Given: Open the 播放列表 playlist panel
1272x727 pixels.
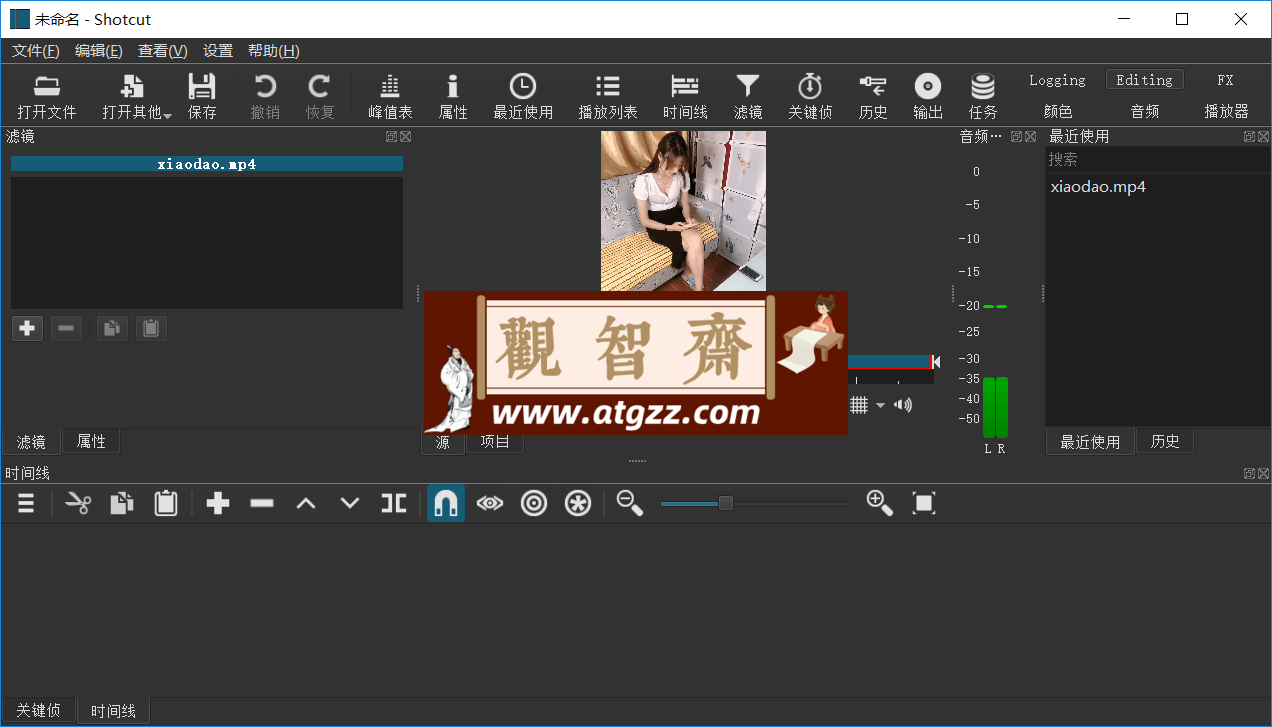Looking at the screenshot, I should 608,97.
